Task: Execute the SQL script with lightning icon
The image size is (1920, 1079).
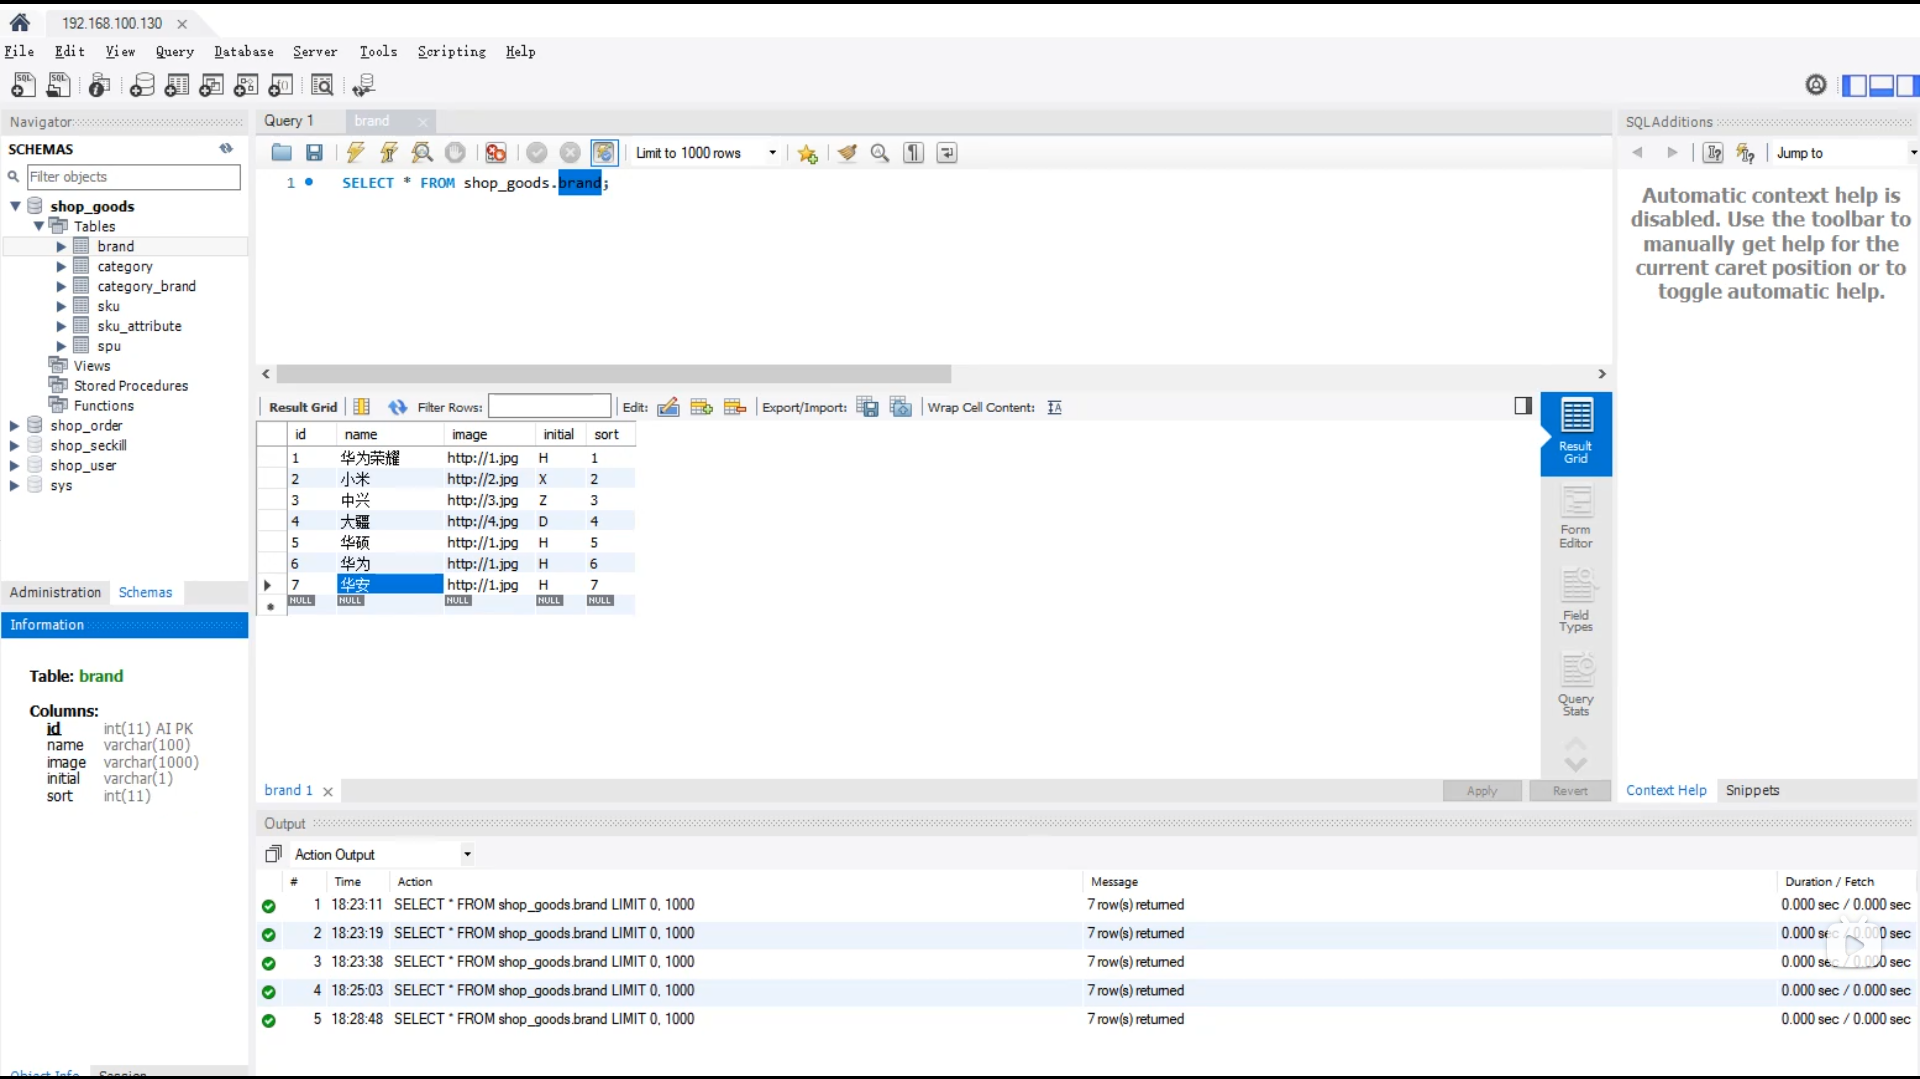Action: pos(355,153)
